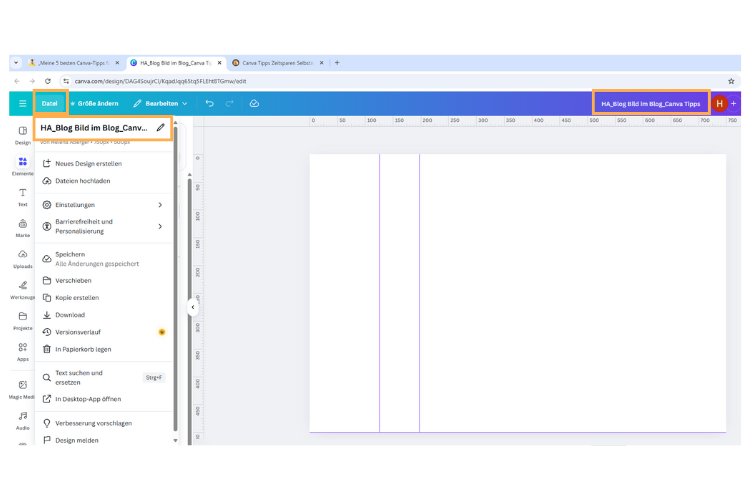Select Verbesserung vorschlagen
The image size is (750, 500).
pos(103,423)
